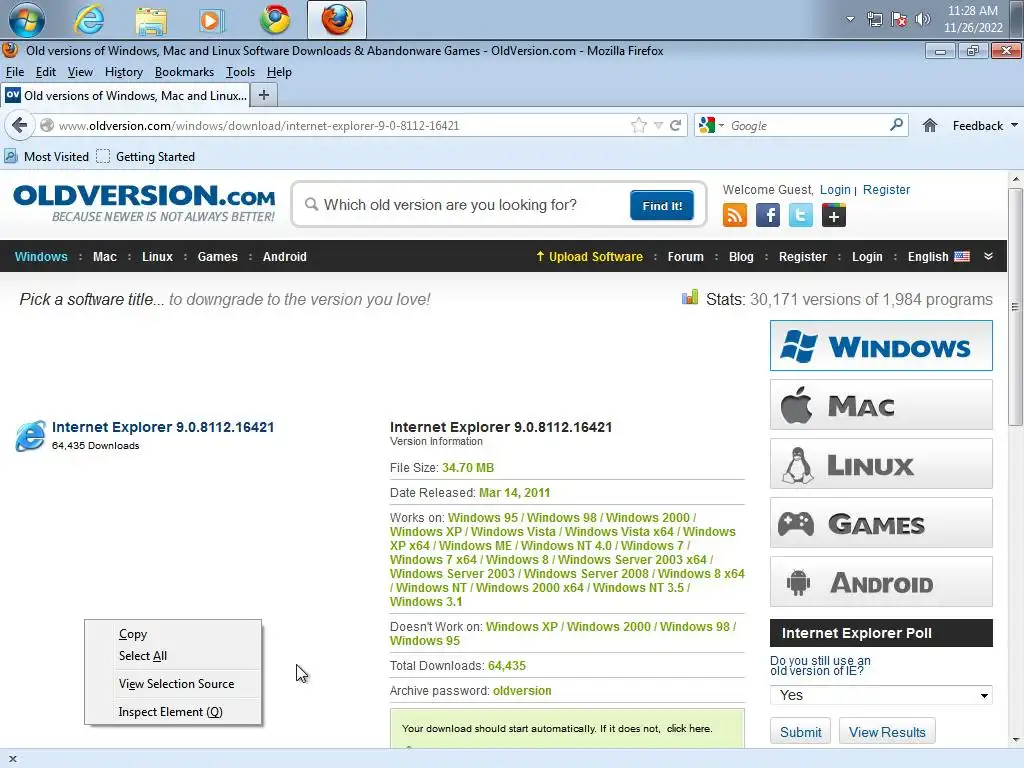
Task: Select Android in the black nav bar
Action: [285, 257]
